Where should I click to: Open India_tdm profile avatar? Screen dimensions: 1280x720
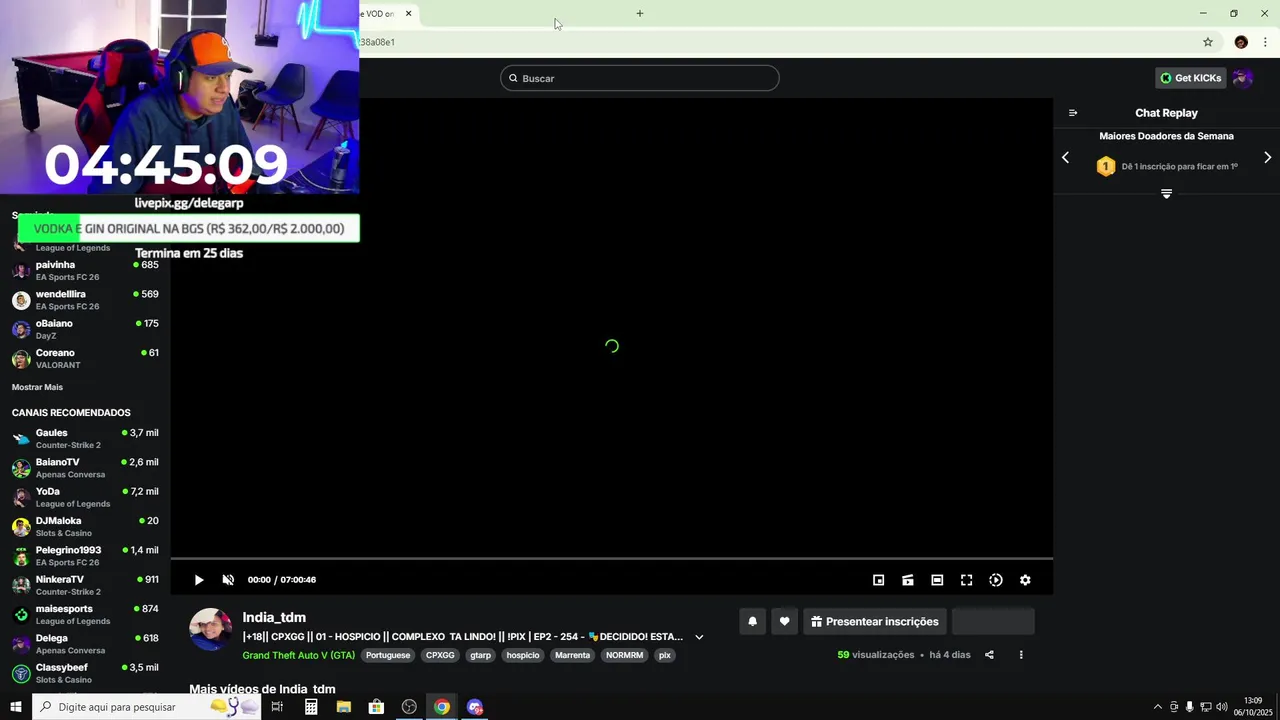pyautogui.click(x=211, y=629)
